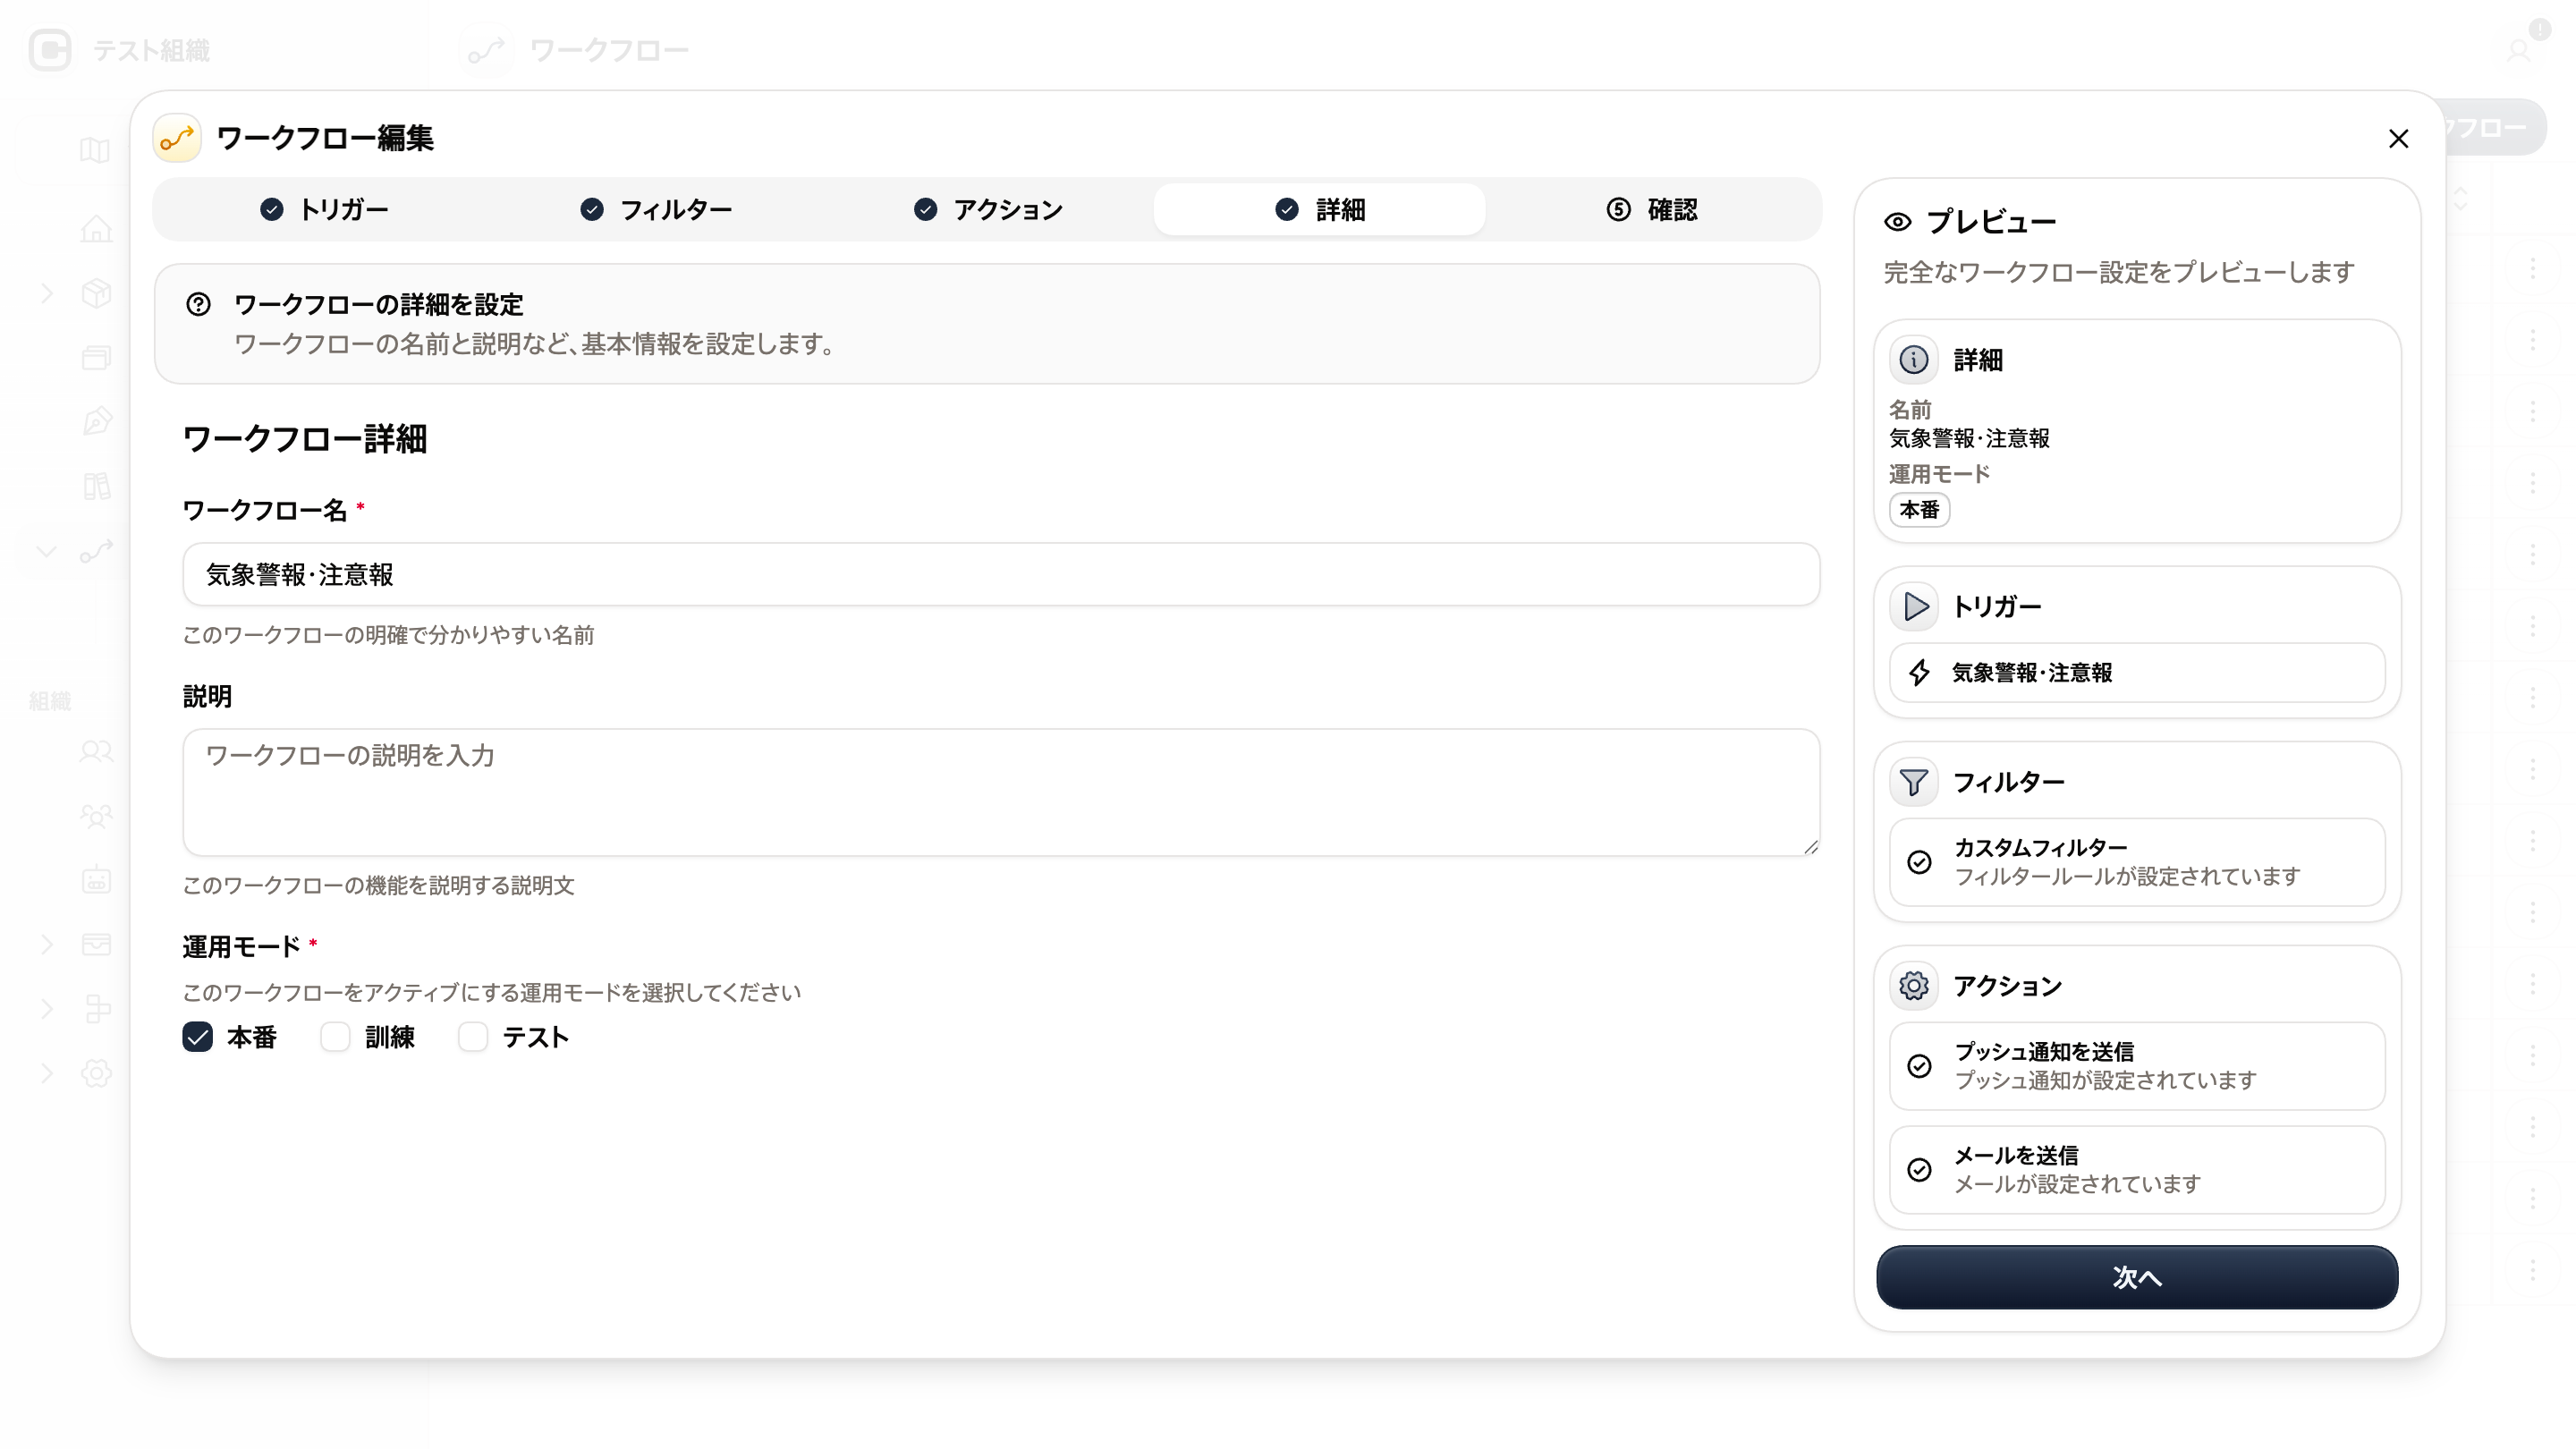Click the users icon under 組織
This screenshot has width=2576, height=1449.
[x=96, y=751]
